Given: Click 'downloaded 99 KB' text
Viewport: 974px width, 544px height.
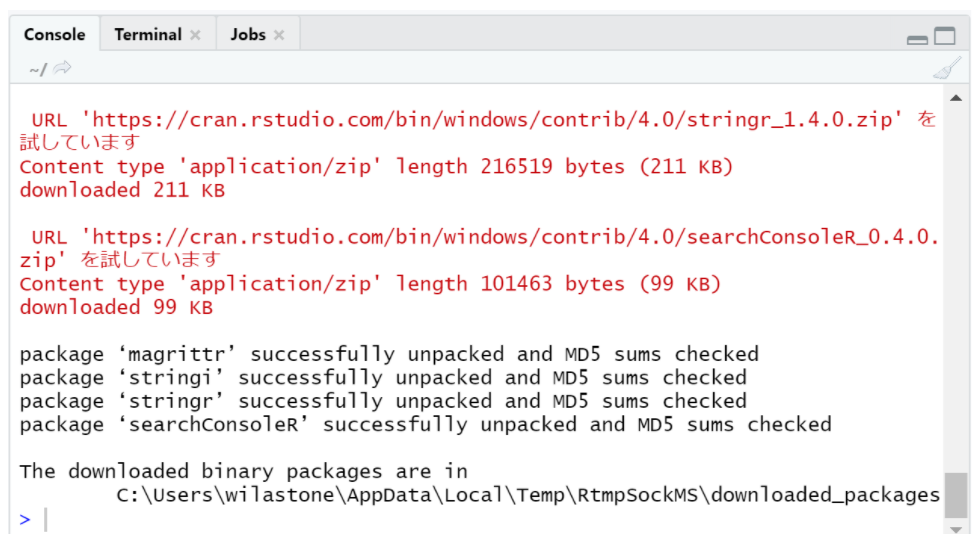Looking at the screenshot, I should (x=116, y=307).
